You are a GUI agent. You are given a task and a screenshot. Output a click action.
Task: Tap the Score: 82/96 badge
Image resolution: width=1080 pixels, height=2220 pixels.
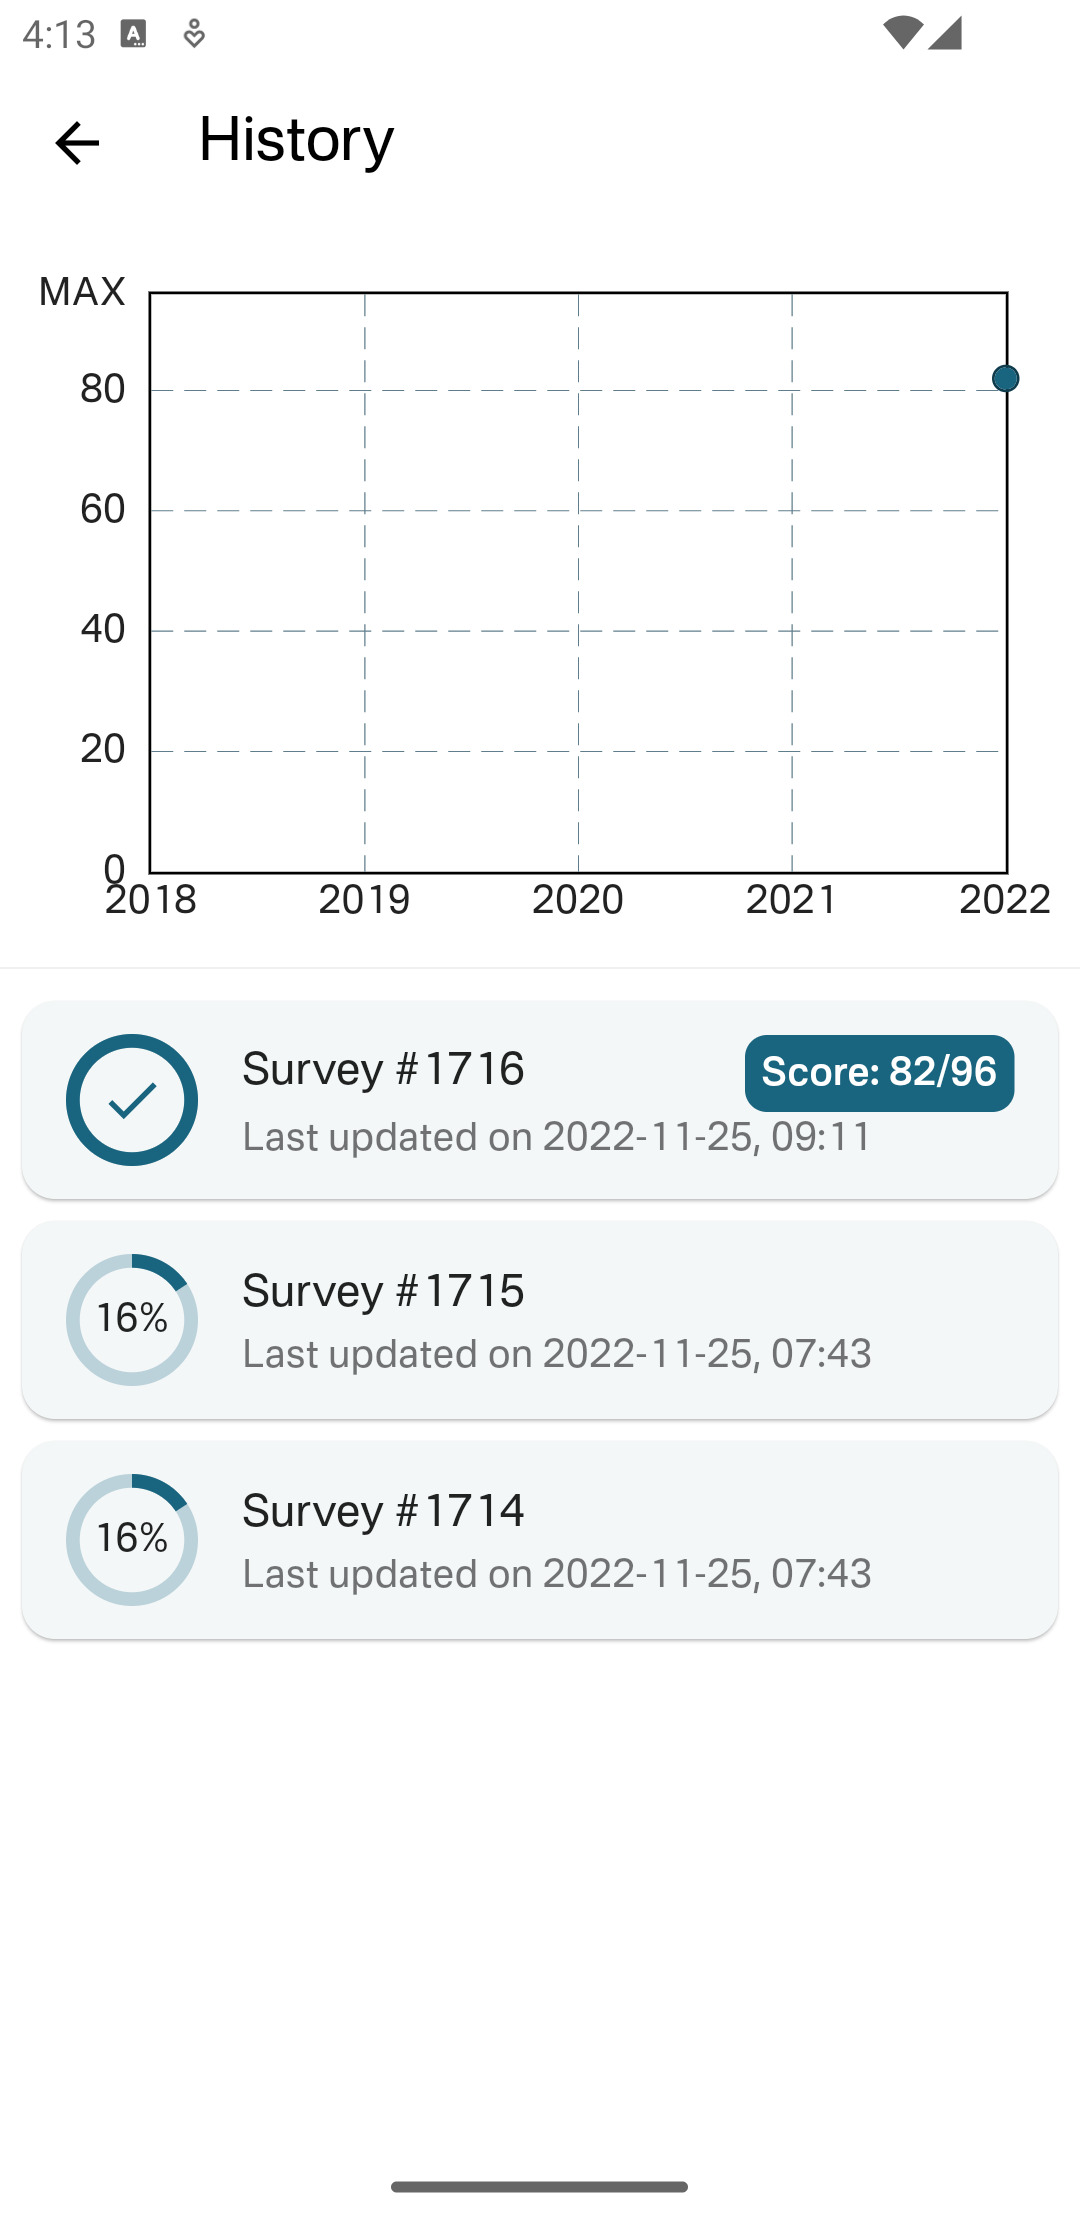click(879, 1072)
